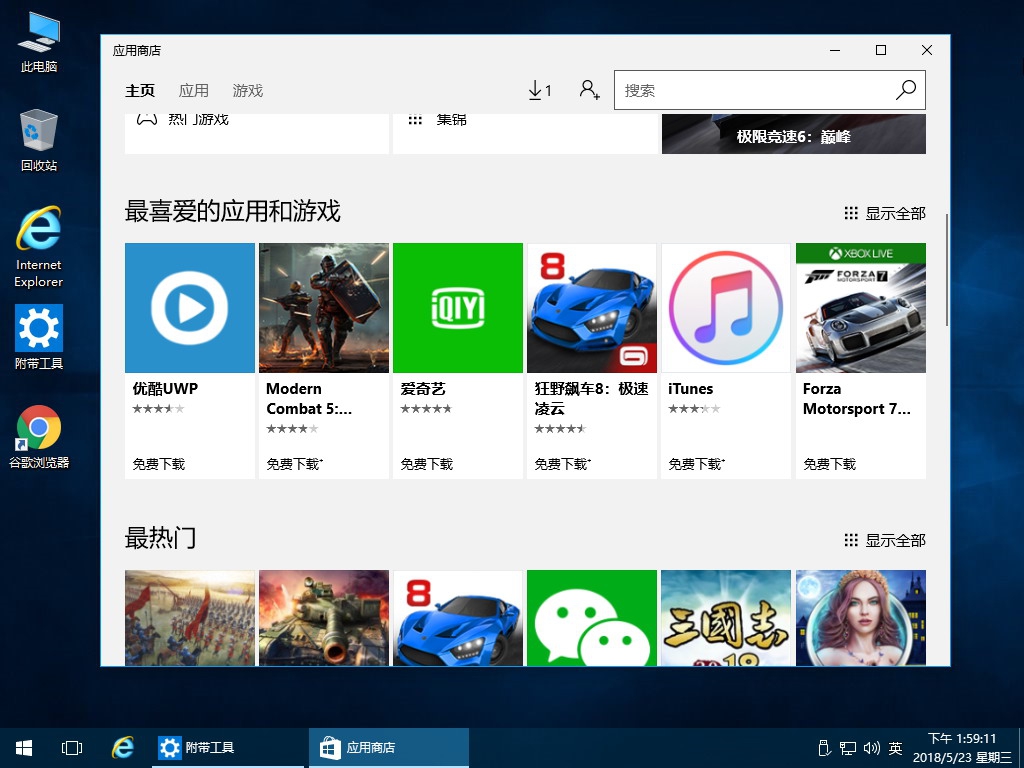Open the 热门游戏 category tile

pos(257,133)
